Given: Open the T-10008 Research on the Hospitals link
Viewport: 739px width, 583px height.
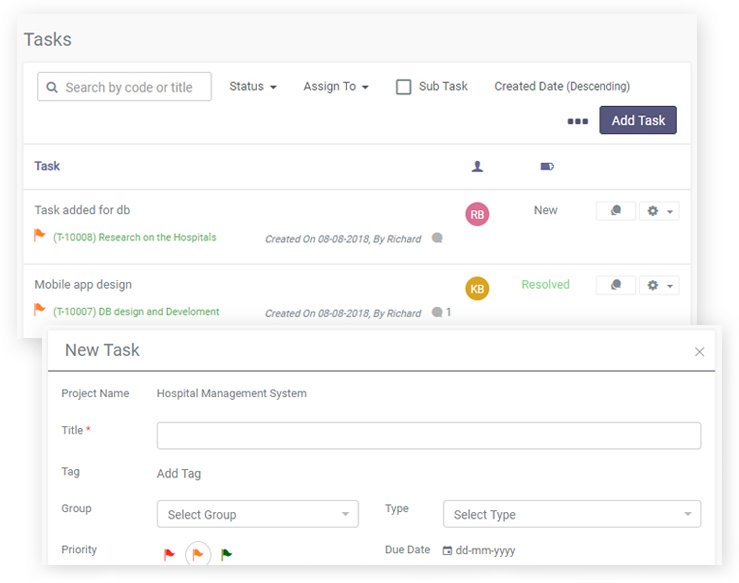Looking at the screenshot, I should tap(134, 238).
